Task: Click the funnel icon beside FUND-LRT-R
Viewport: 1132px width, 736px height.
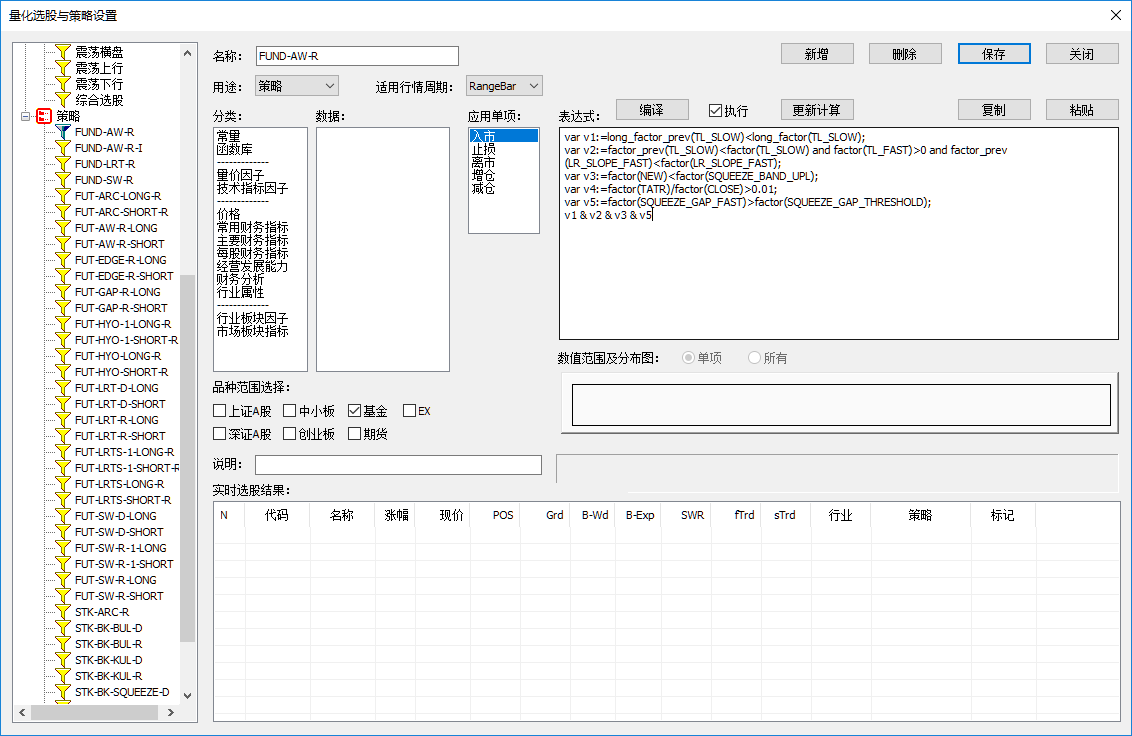Action: click(x=64, y=164)
